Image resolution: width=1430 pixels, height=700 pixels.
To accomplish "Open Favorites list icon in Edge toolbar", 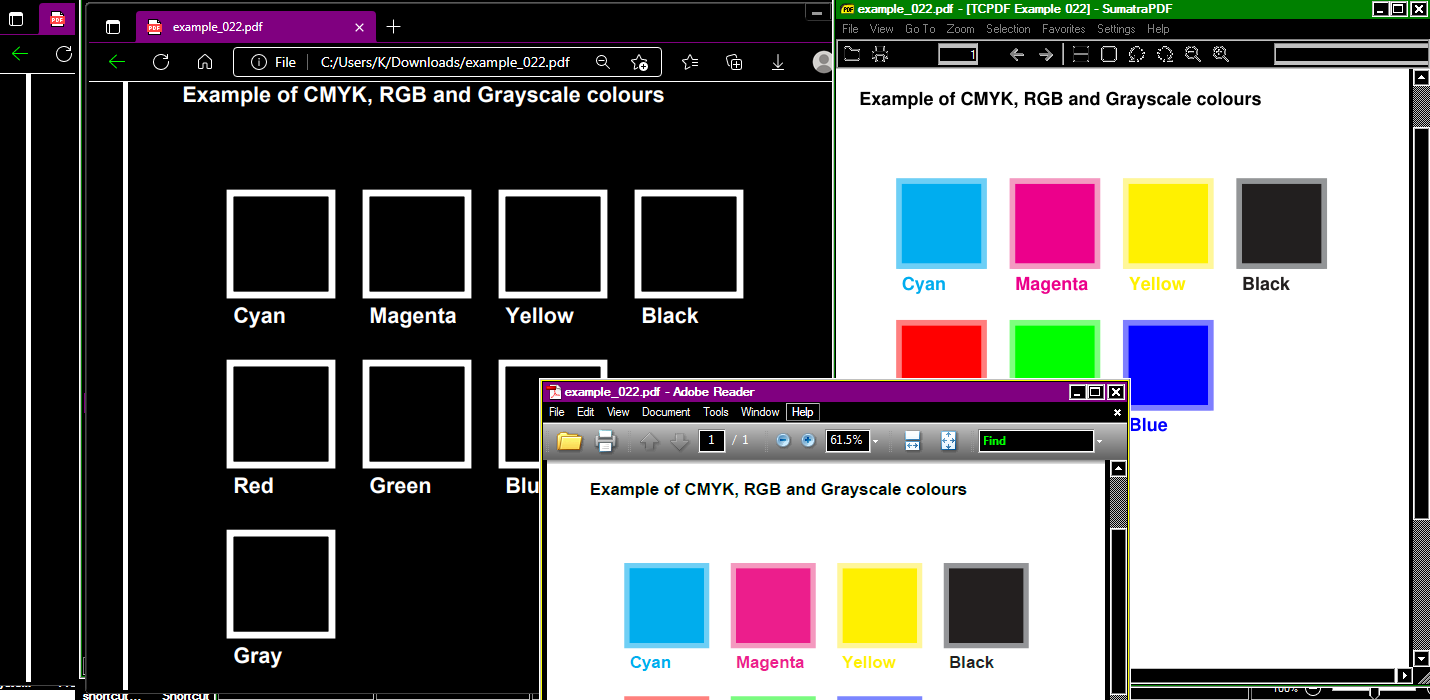I will (690, 62).
